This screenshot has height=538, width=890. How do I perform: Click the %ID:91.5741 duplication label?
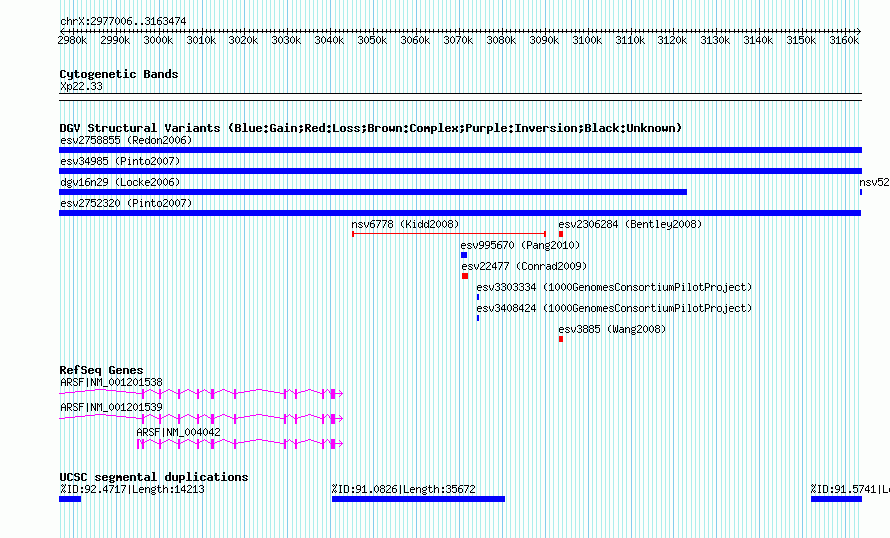[x=850, y=489]
